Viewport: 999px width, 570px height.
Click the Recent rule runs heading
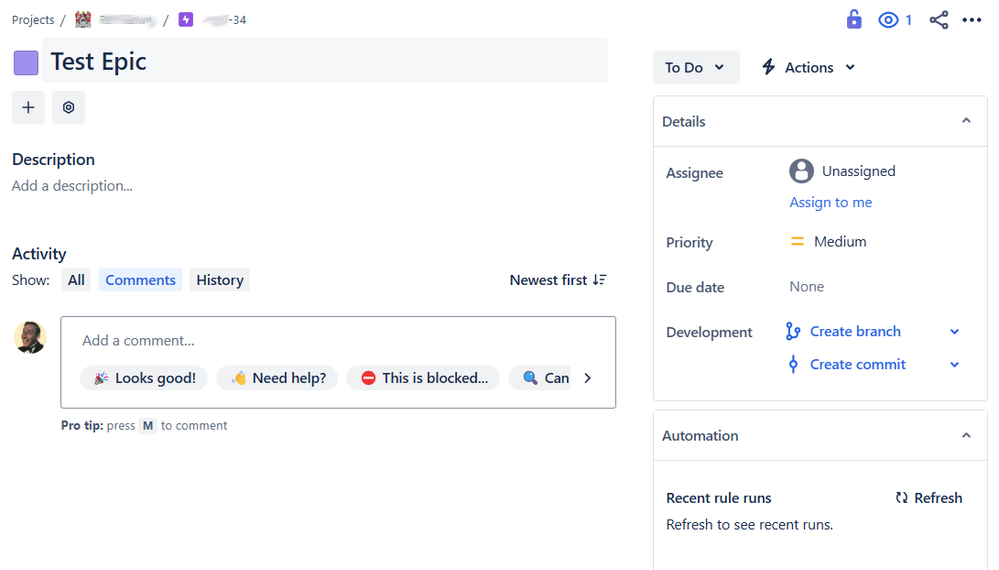[x=719, y=498]
